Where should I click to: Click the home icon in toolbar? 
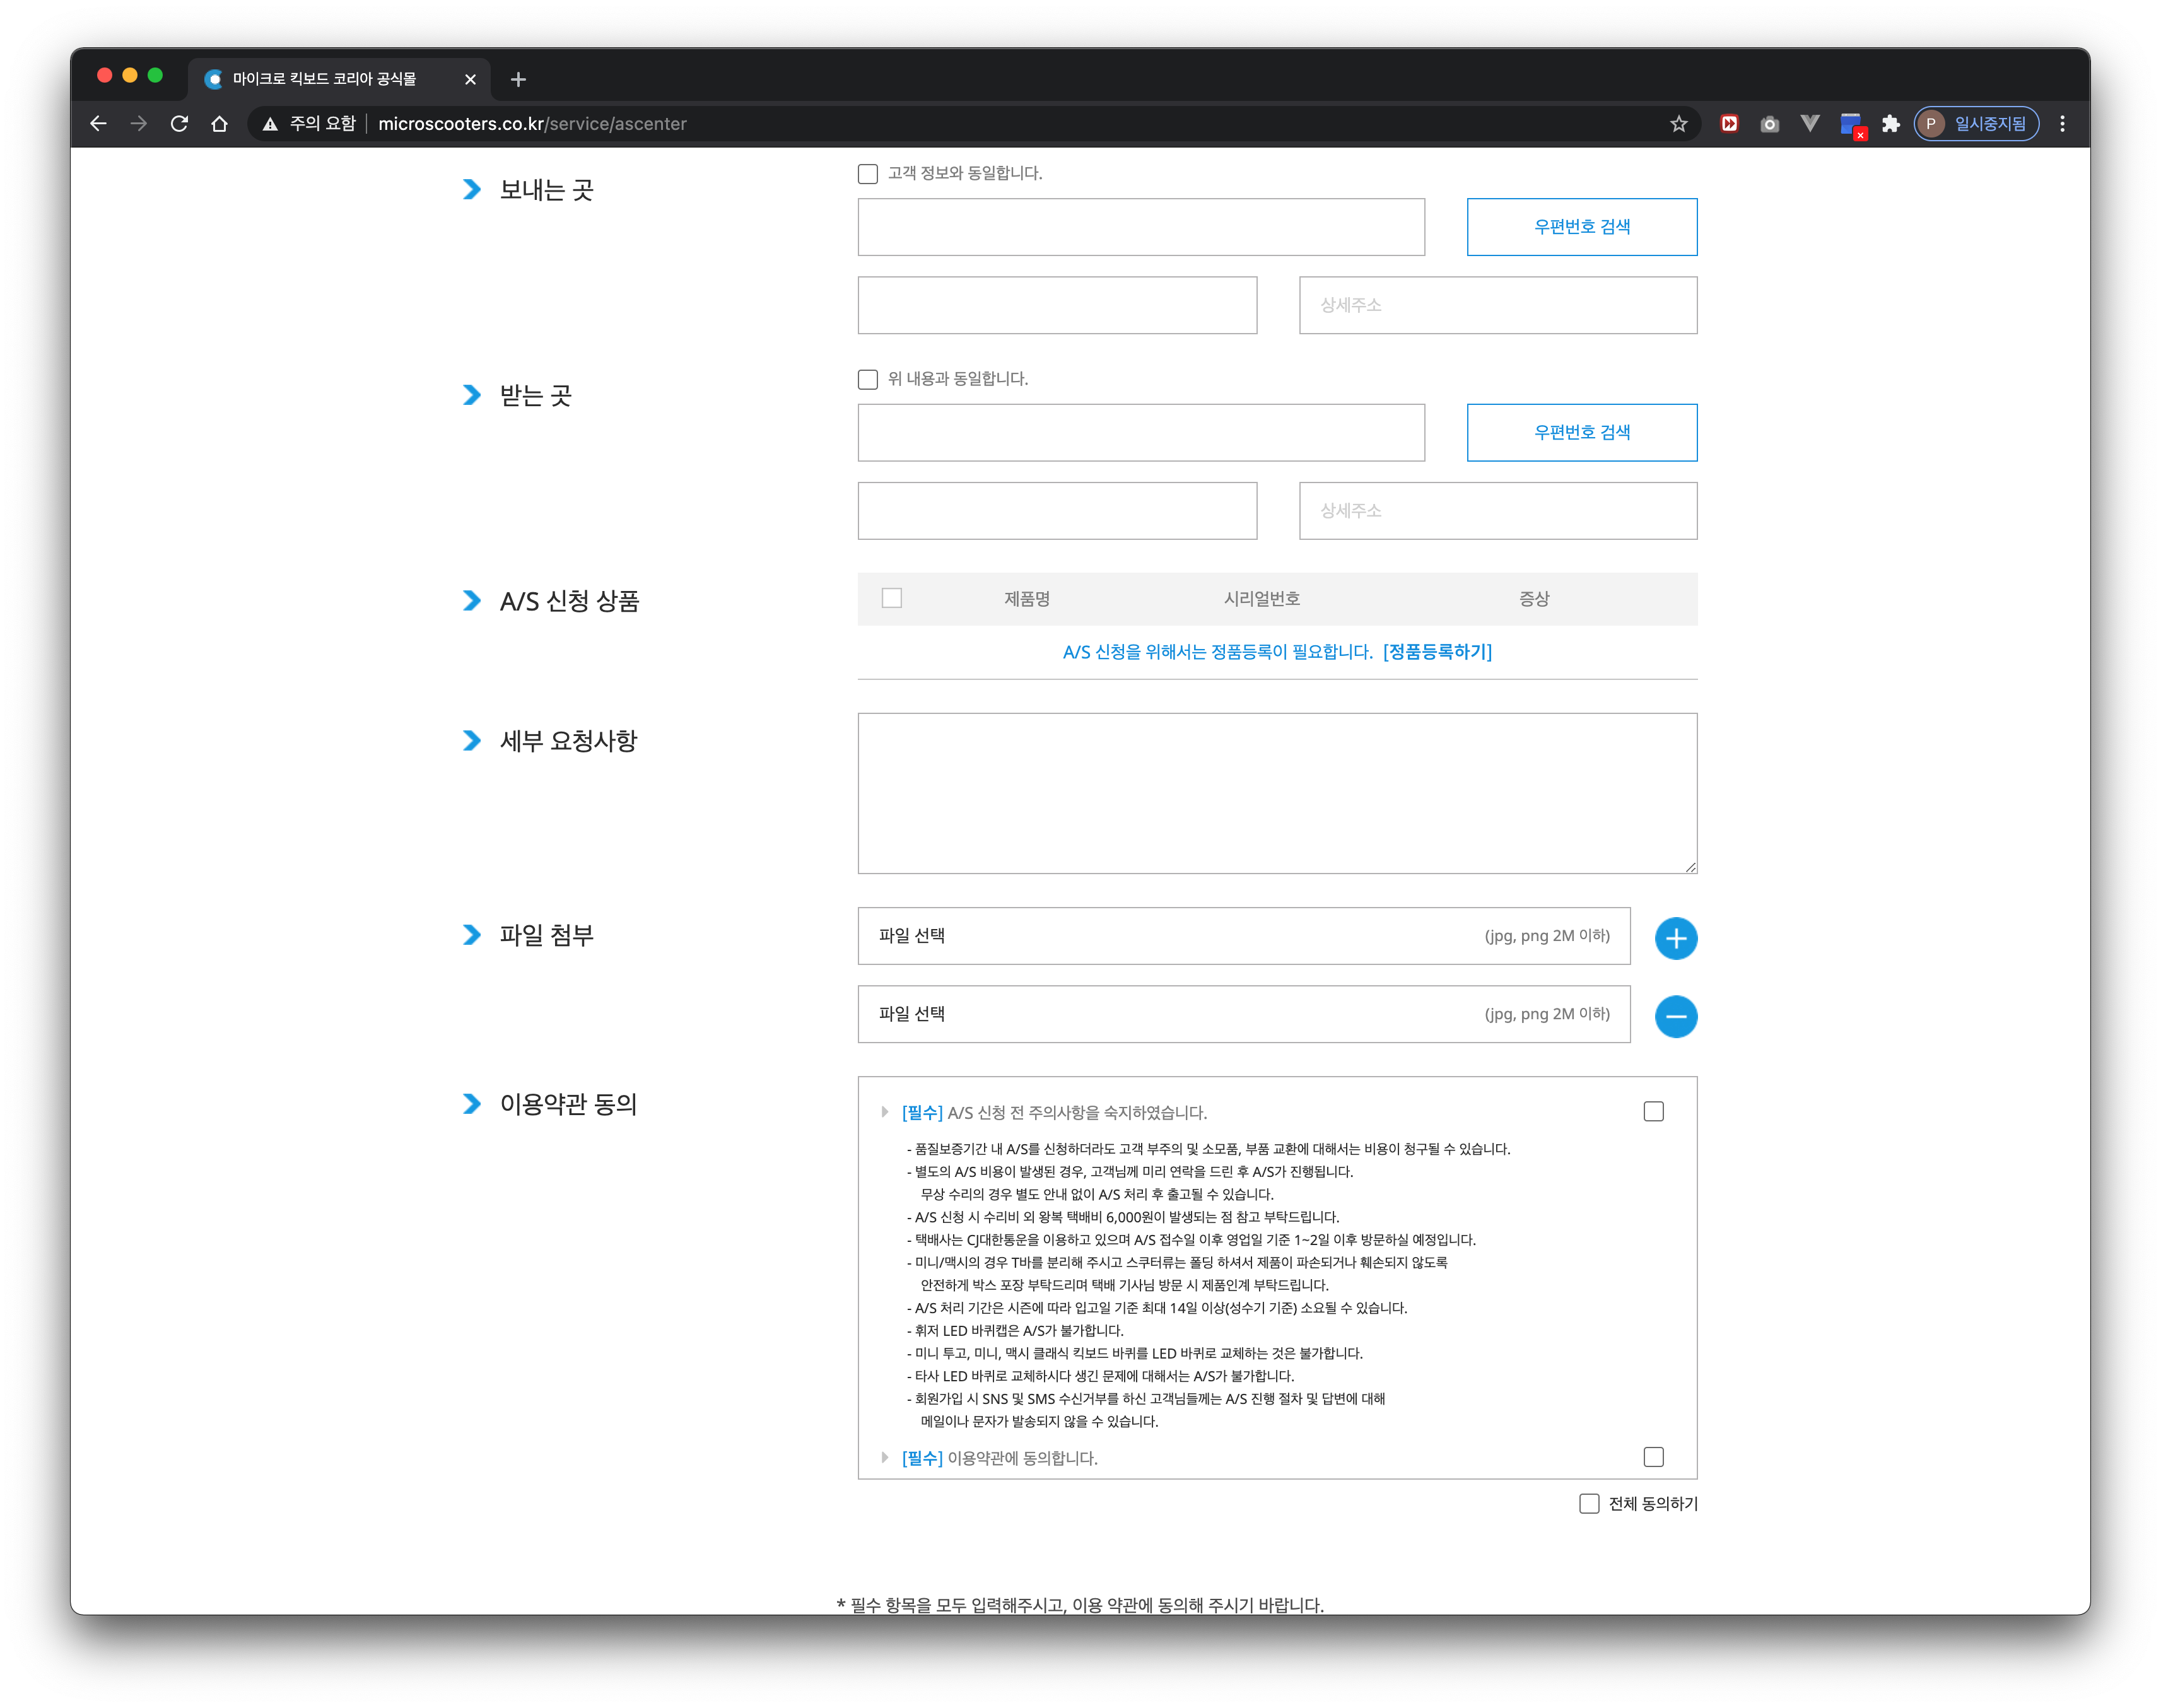(x=219, y=124)
